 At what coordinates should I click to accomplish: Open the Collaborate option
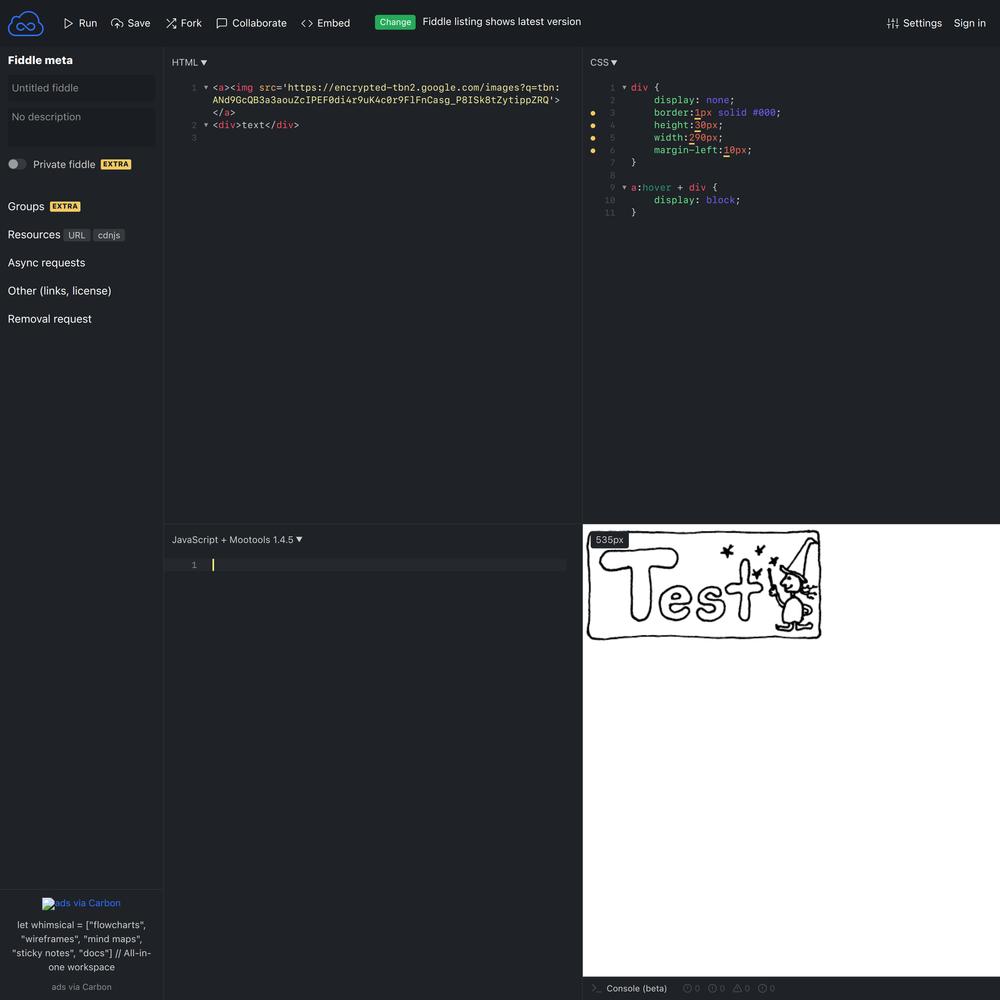click(251, 23)
